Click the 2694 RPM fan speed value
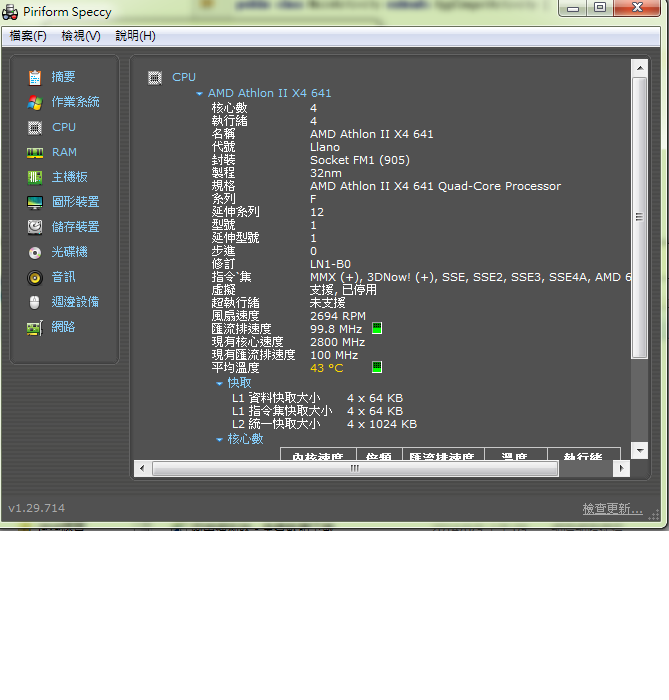The image size is (669, 700). pyautogui.click(x=338, y=316)
